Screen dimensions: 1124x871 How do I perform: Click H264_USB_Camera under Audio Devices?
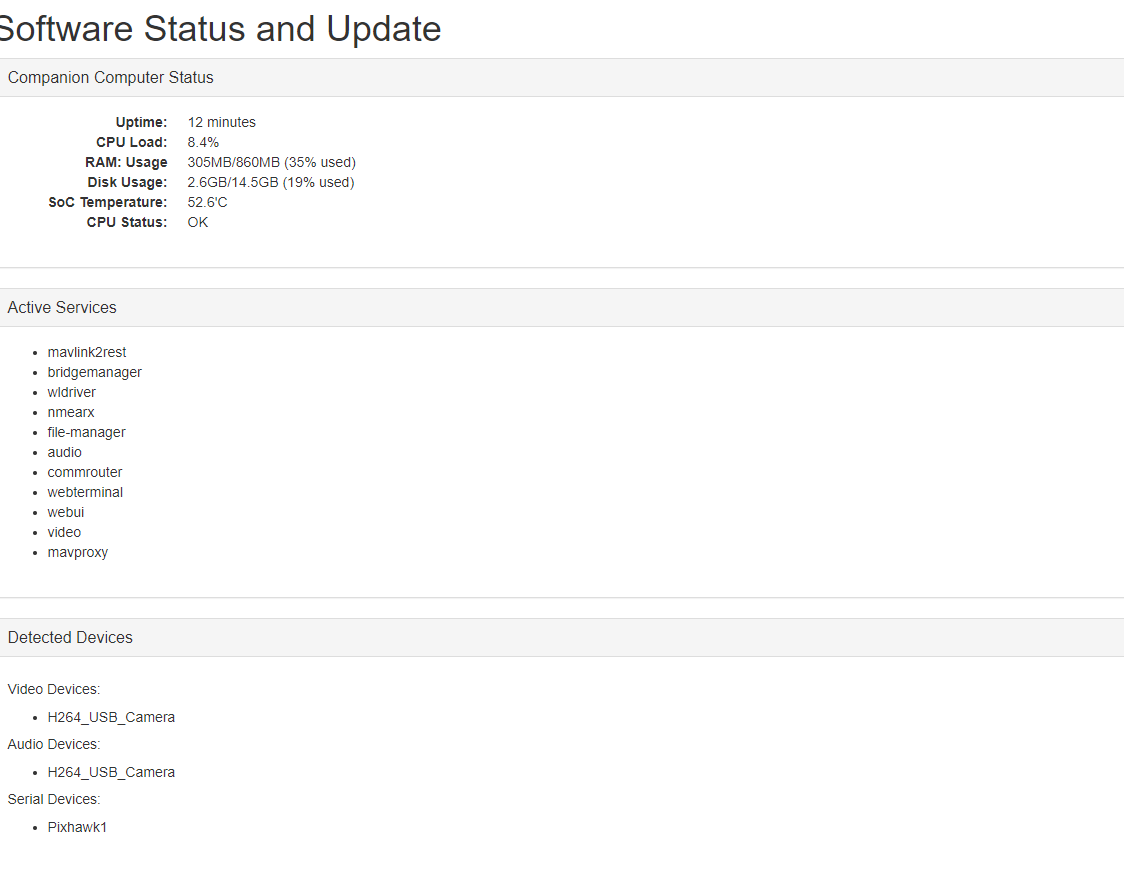click(111, 773)
